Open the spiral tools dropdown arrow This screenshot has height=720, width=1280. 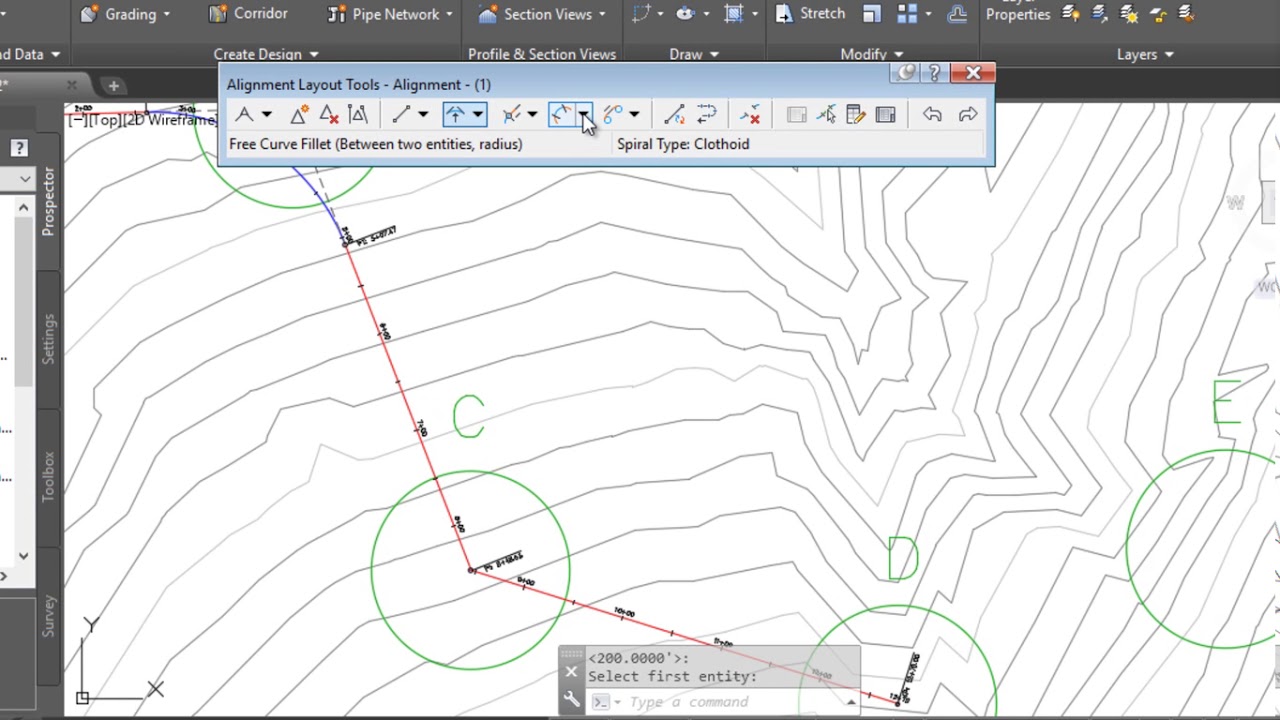point(634,115)
